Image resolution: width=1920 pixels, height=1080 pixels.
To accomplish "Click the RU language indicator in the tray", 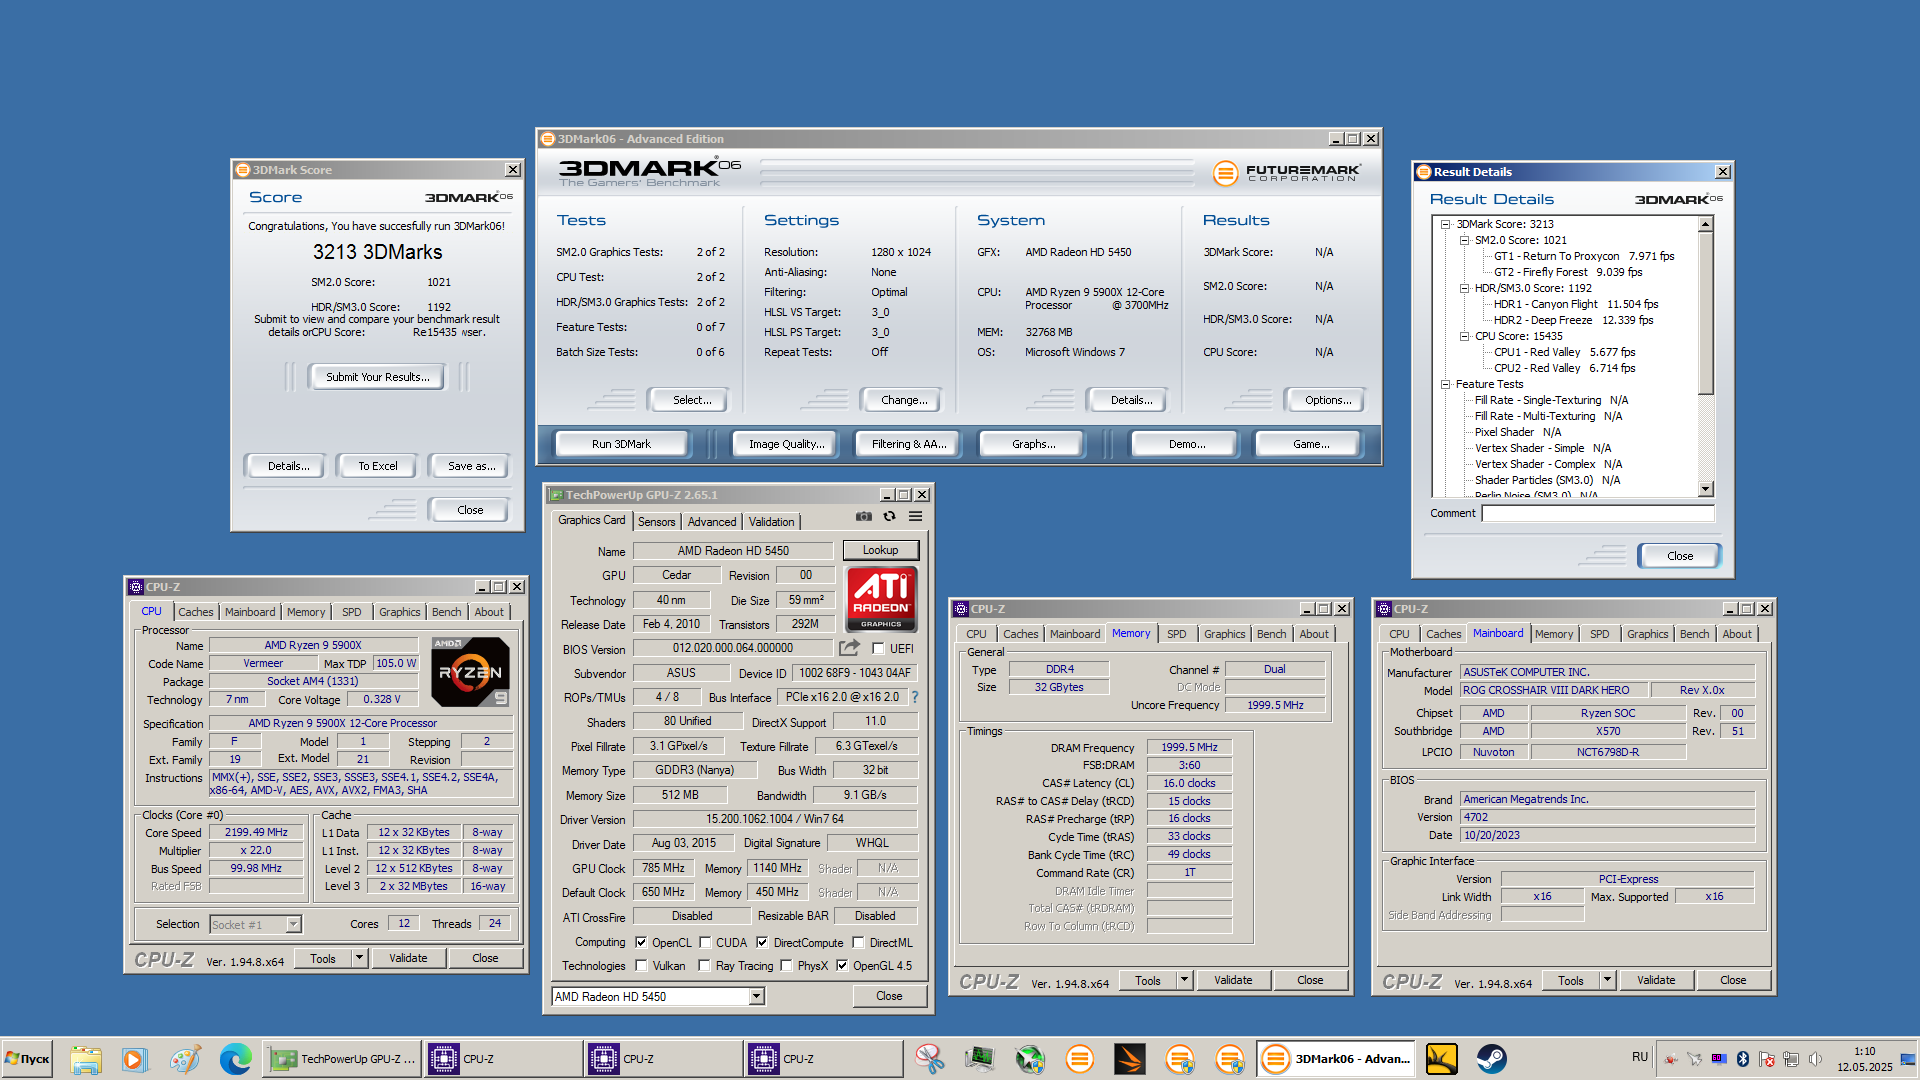I will click(1640, 1057).
